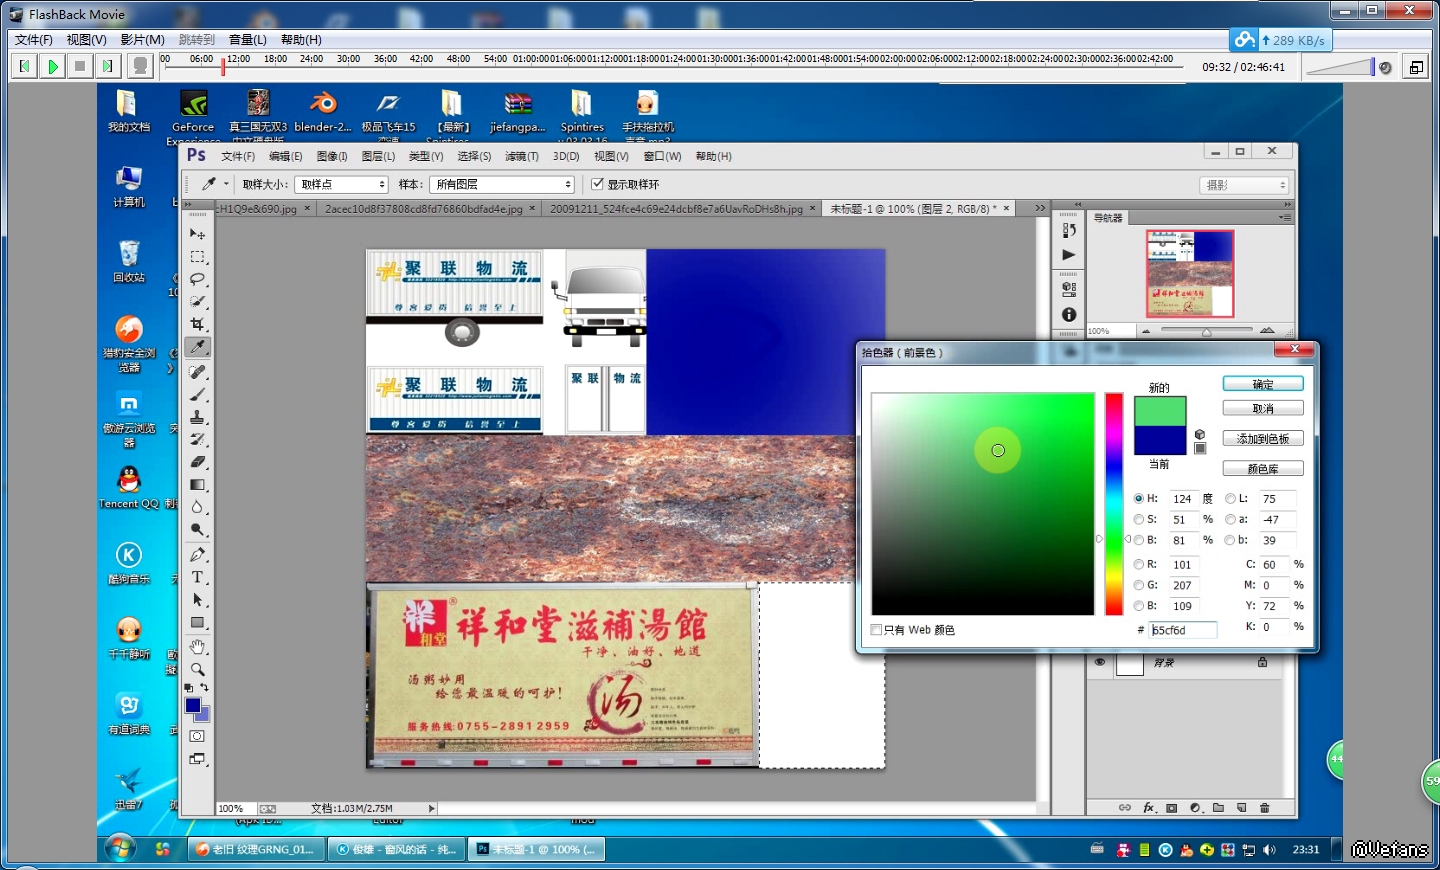Click the delete layer trash icon
Image resolution: width=1440 pixels, height=870 pixels.
(x=1264, y=808)
